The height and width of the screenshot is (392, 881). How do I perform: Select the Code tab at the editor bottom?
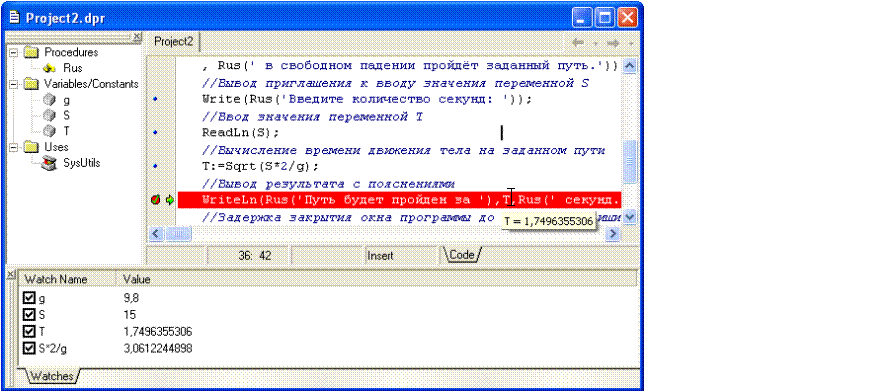tap(461, 255)
